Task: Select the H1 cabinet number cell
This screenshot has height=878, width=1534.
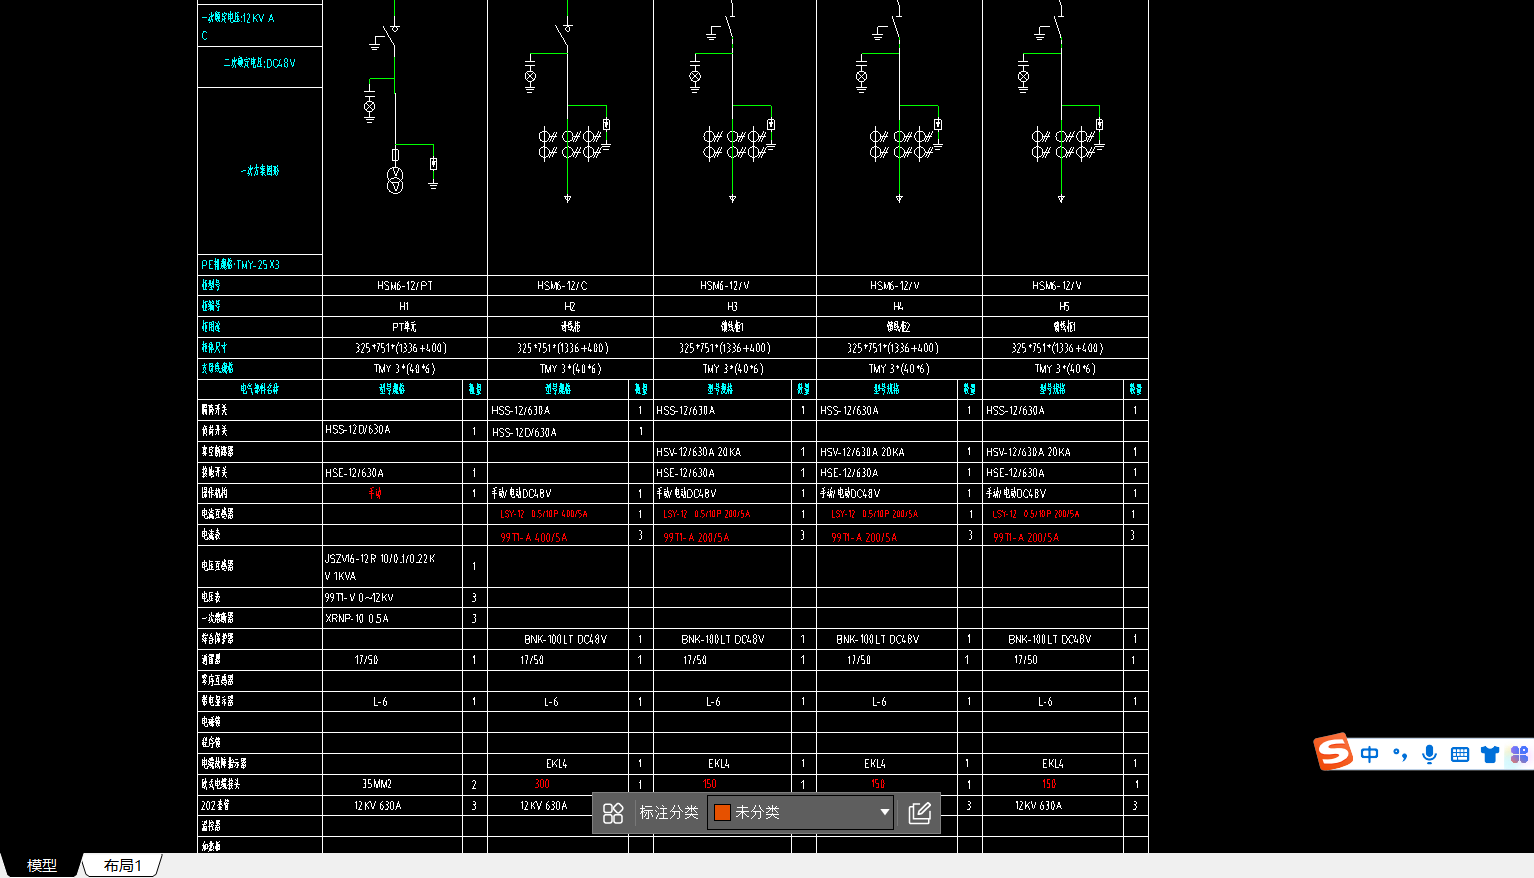Action: pyautogui.click(x=404, y=307)
